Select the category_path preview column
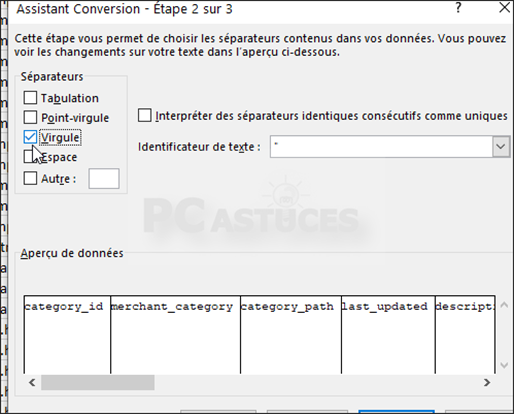The width and height of the screenshot is (514, 414). (x=291, y=334)
